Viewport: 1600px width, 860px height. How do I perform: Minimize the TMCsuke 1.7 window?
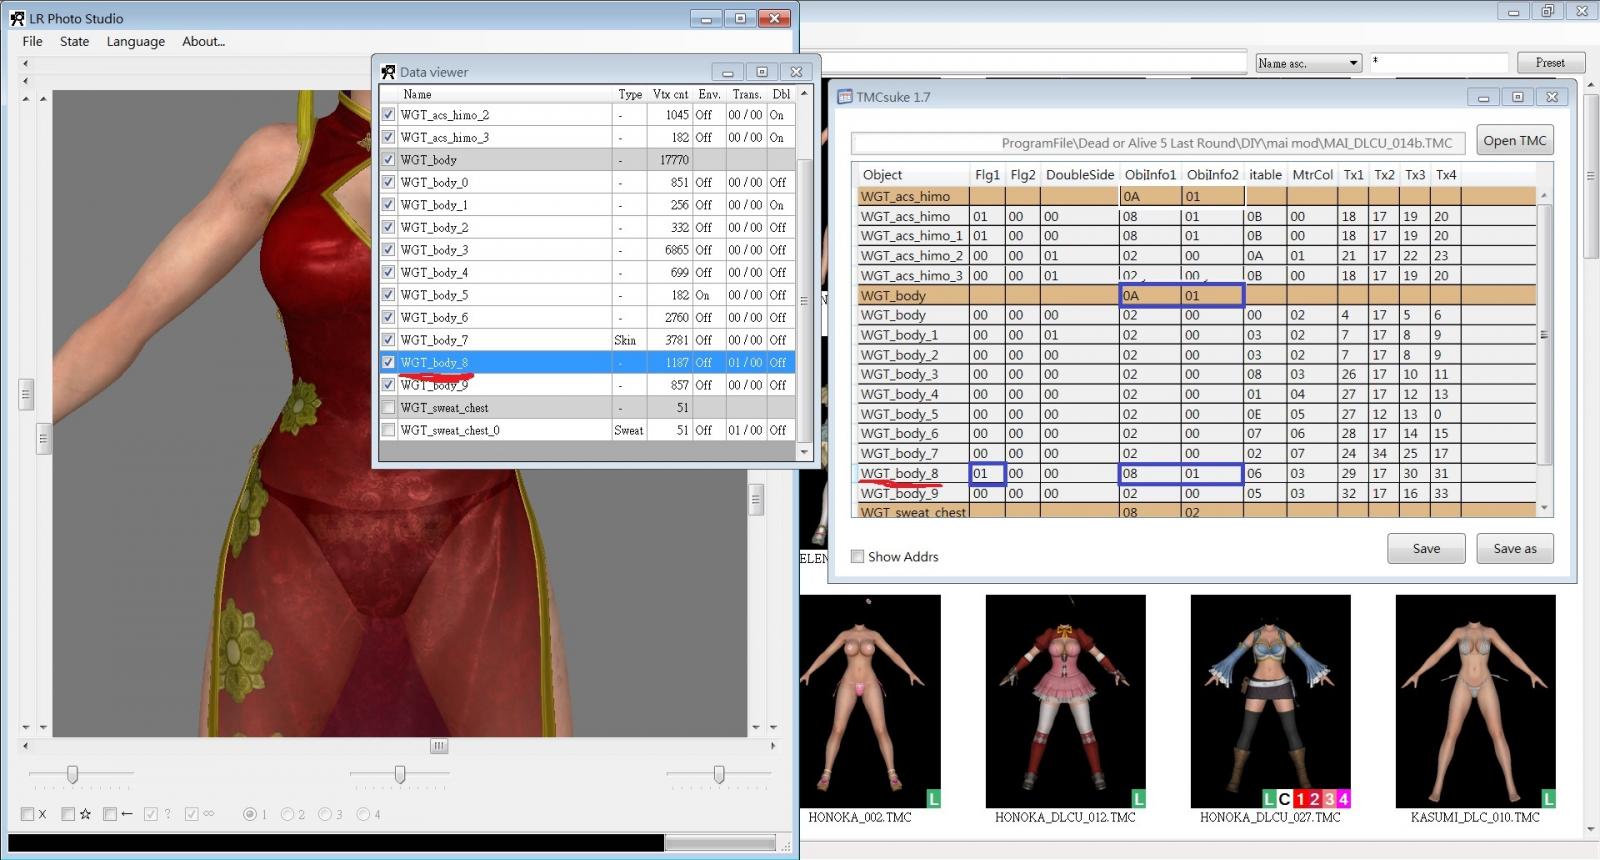[1483, 97]
